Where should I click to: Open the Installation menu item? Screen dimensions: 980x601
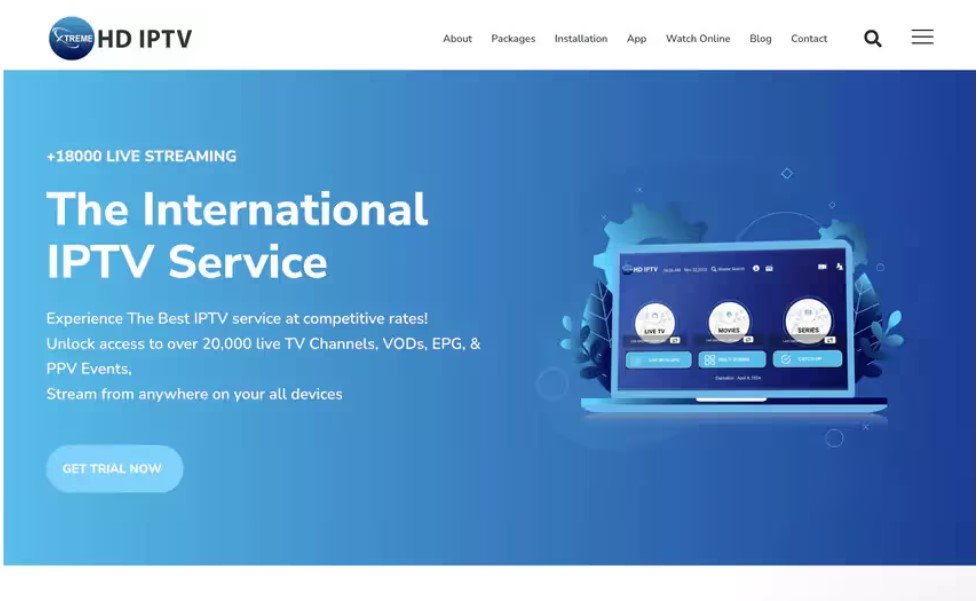(581, 39)
